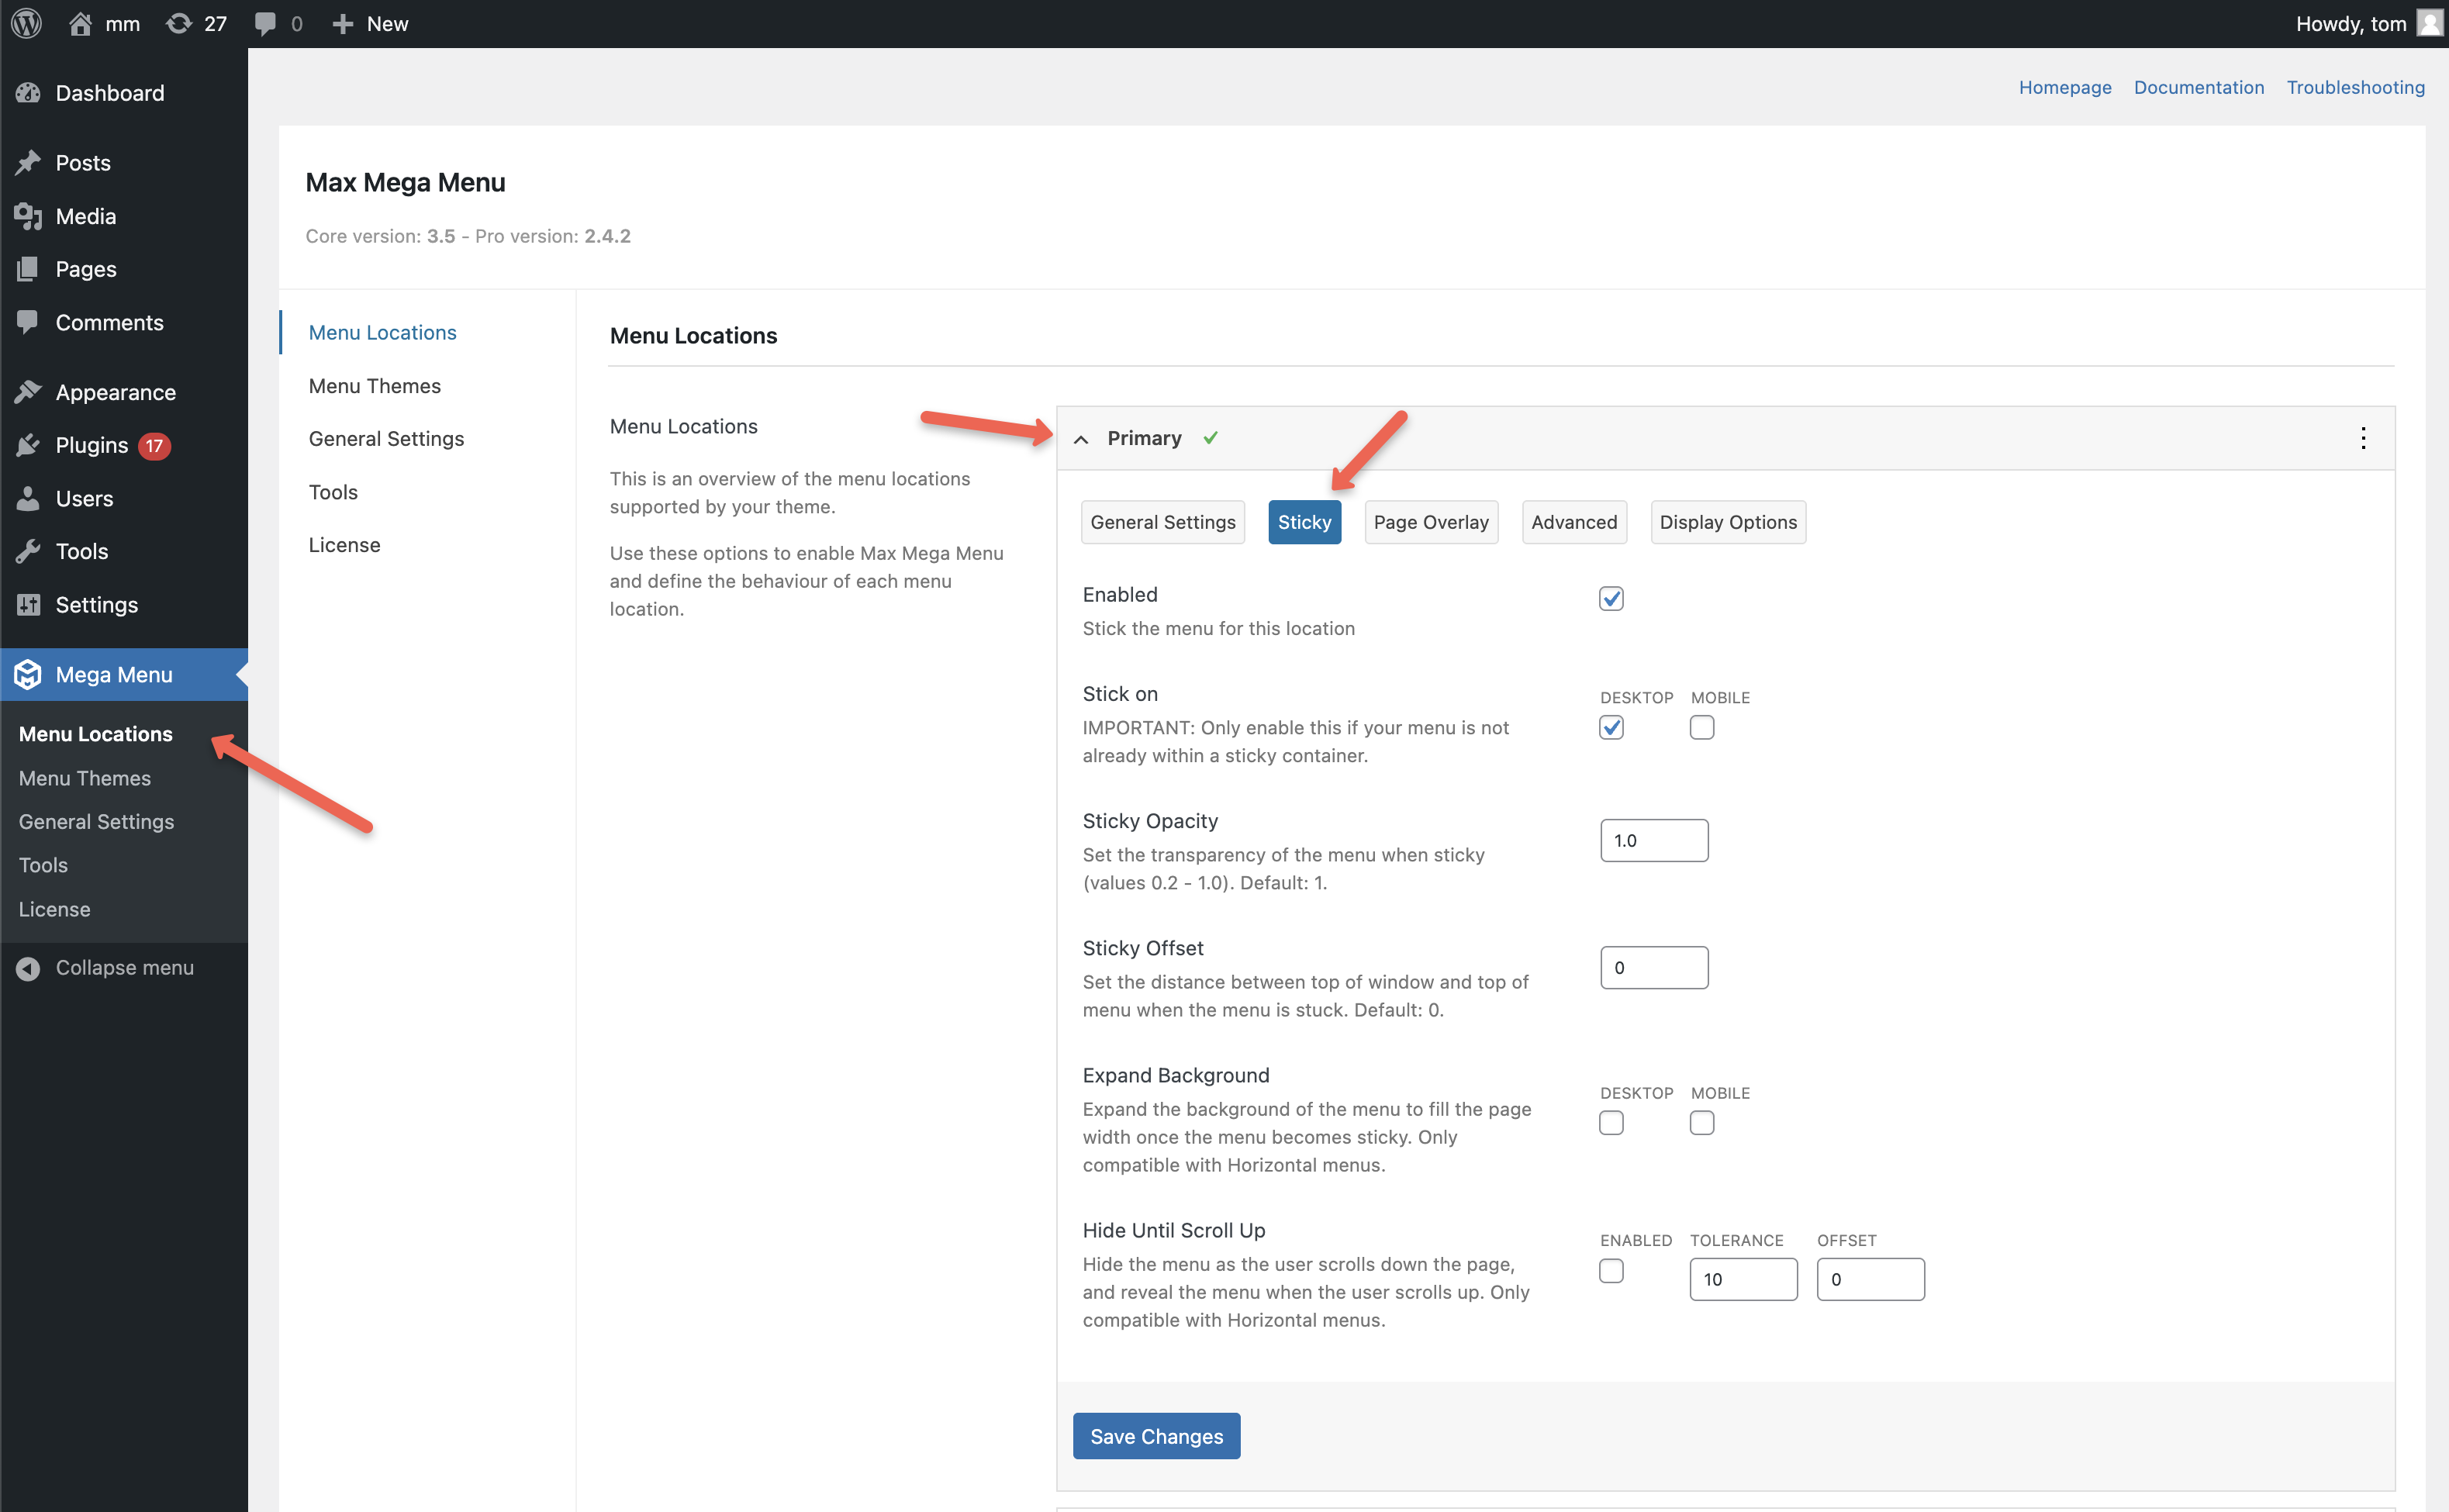Open the three-dot options for Primary
The height and width of the screenshot is (1512, 2449).
tap(2362, 438)
